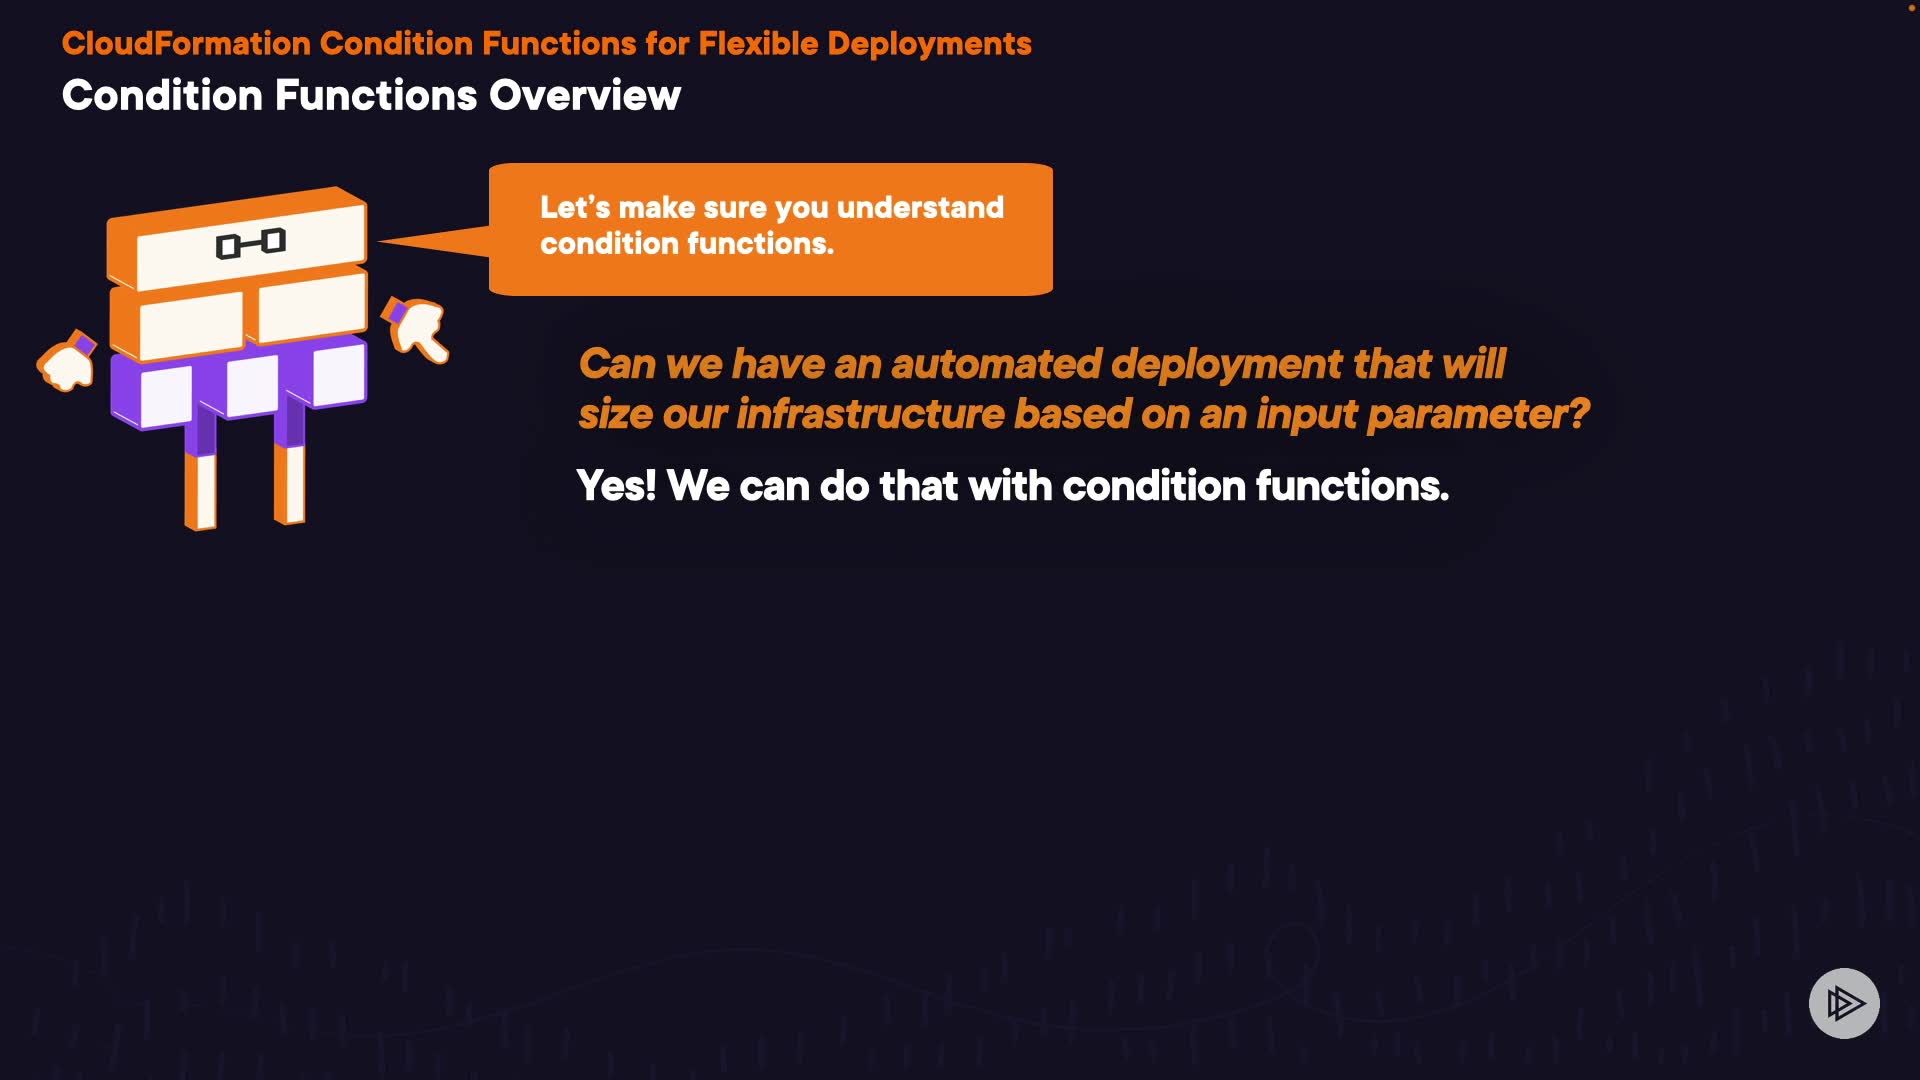Click the mascot's black glasses
Viewport: 1920px width, 1080px height.
pos(251,243)
